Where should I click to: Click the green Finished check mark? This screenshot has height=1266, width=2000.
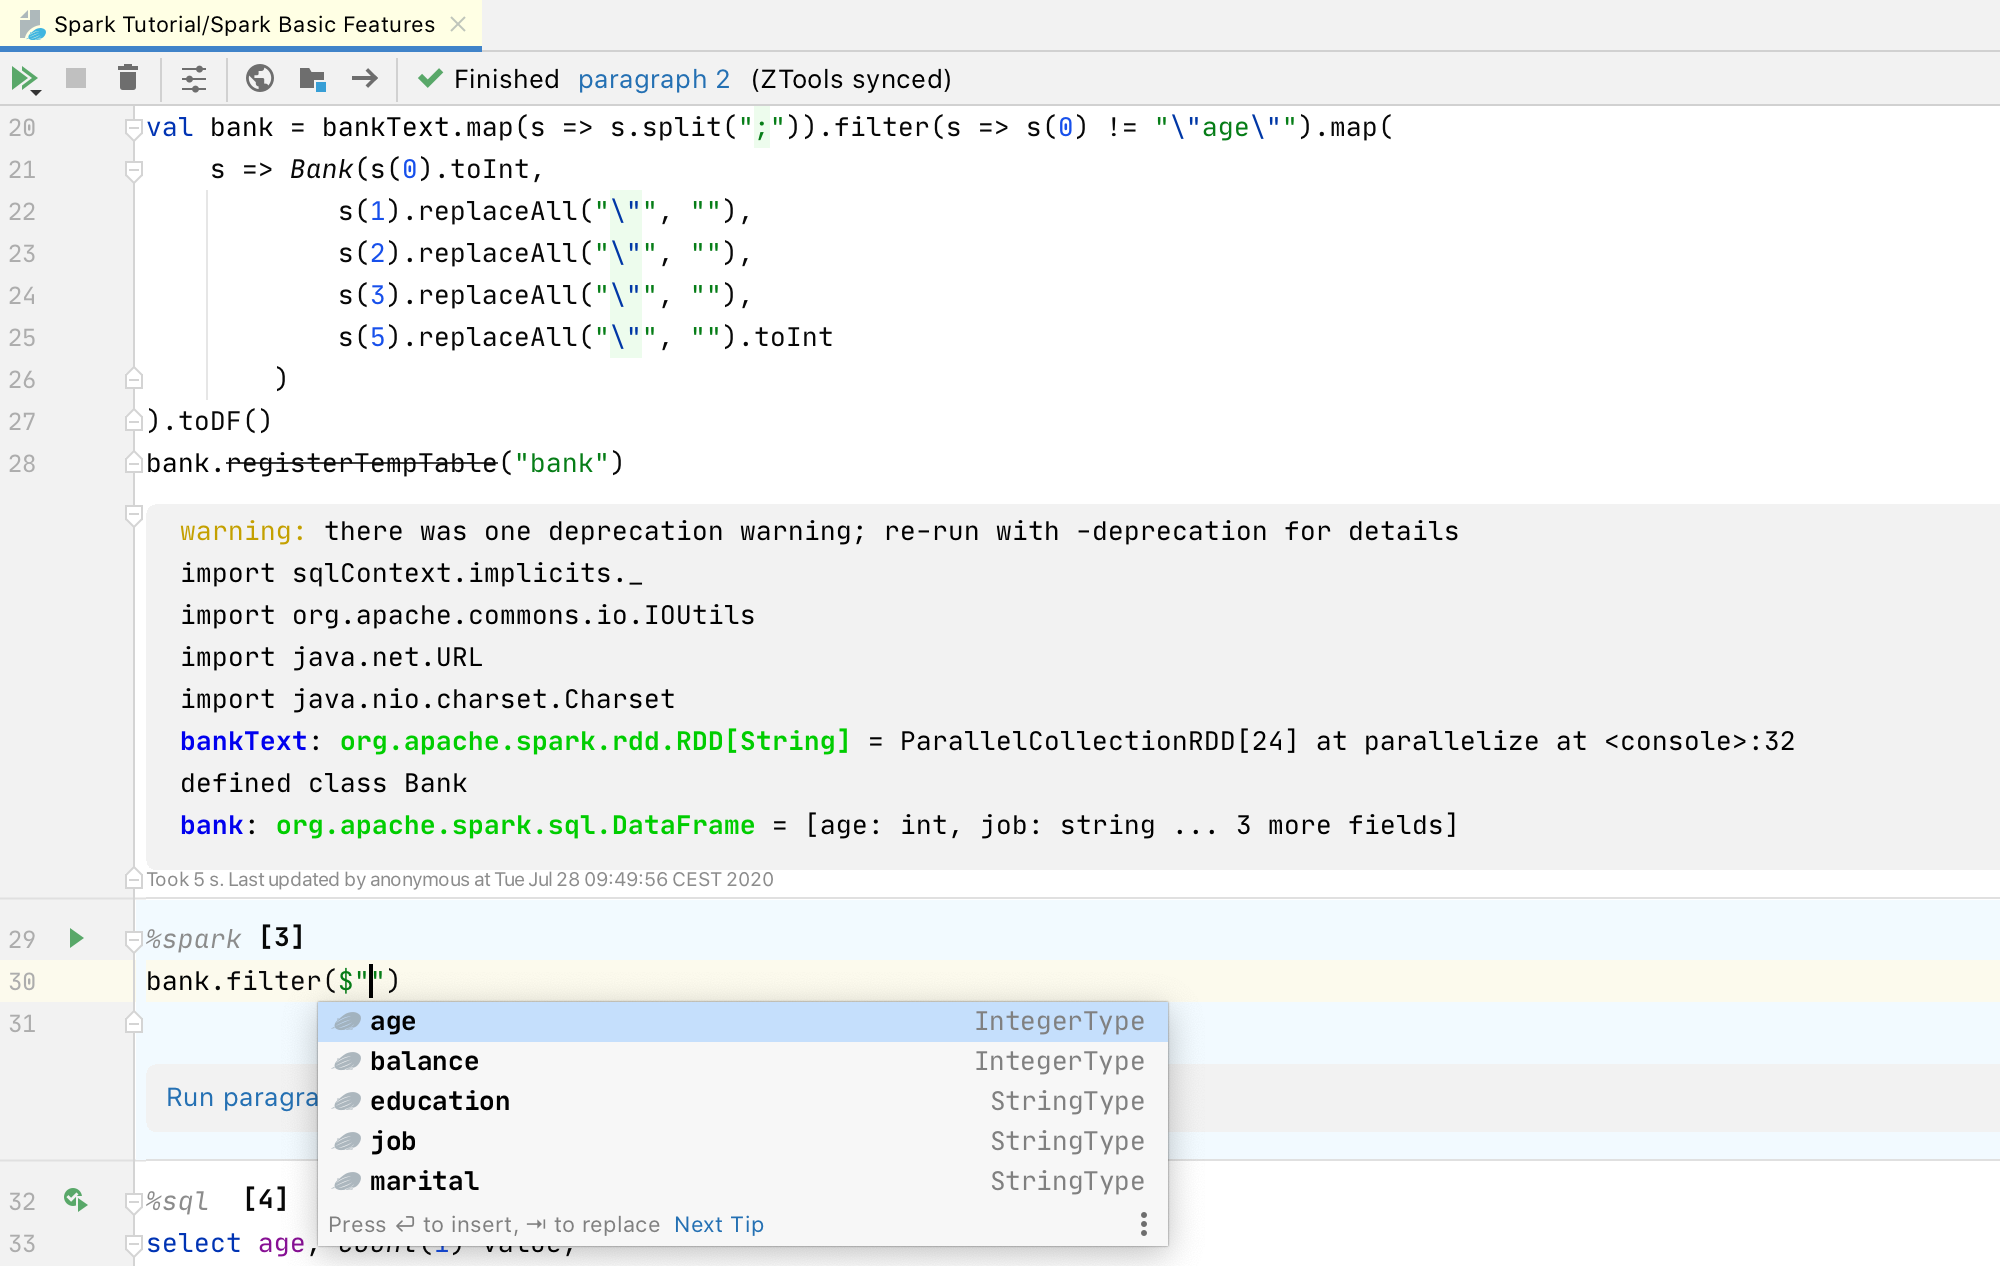pyautogui.click(x=430, y=79)
